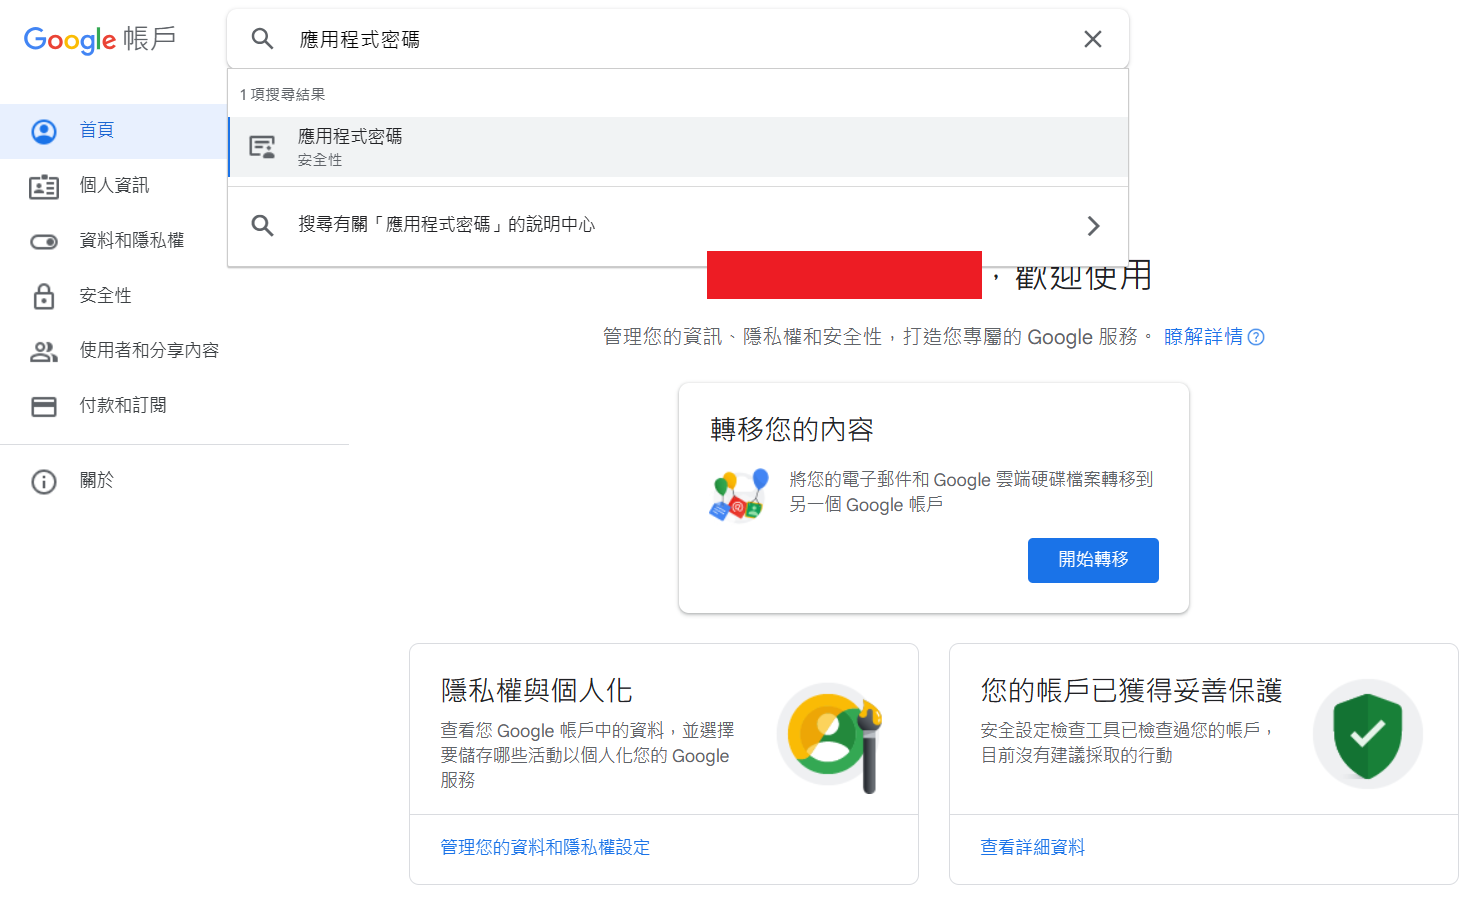Click the magnifying glass search icon
Screen dimensions: 1471x897
pyautogui.click(x=262, y=38)
